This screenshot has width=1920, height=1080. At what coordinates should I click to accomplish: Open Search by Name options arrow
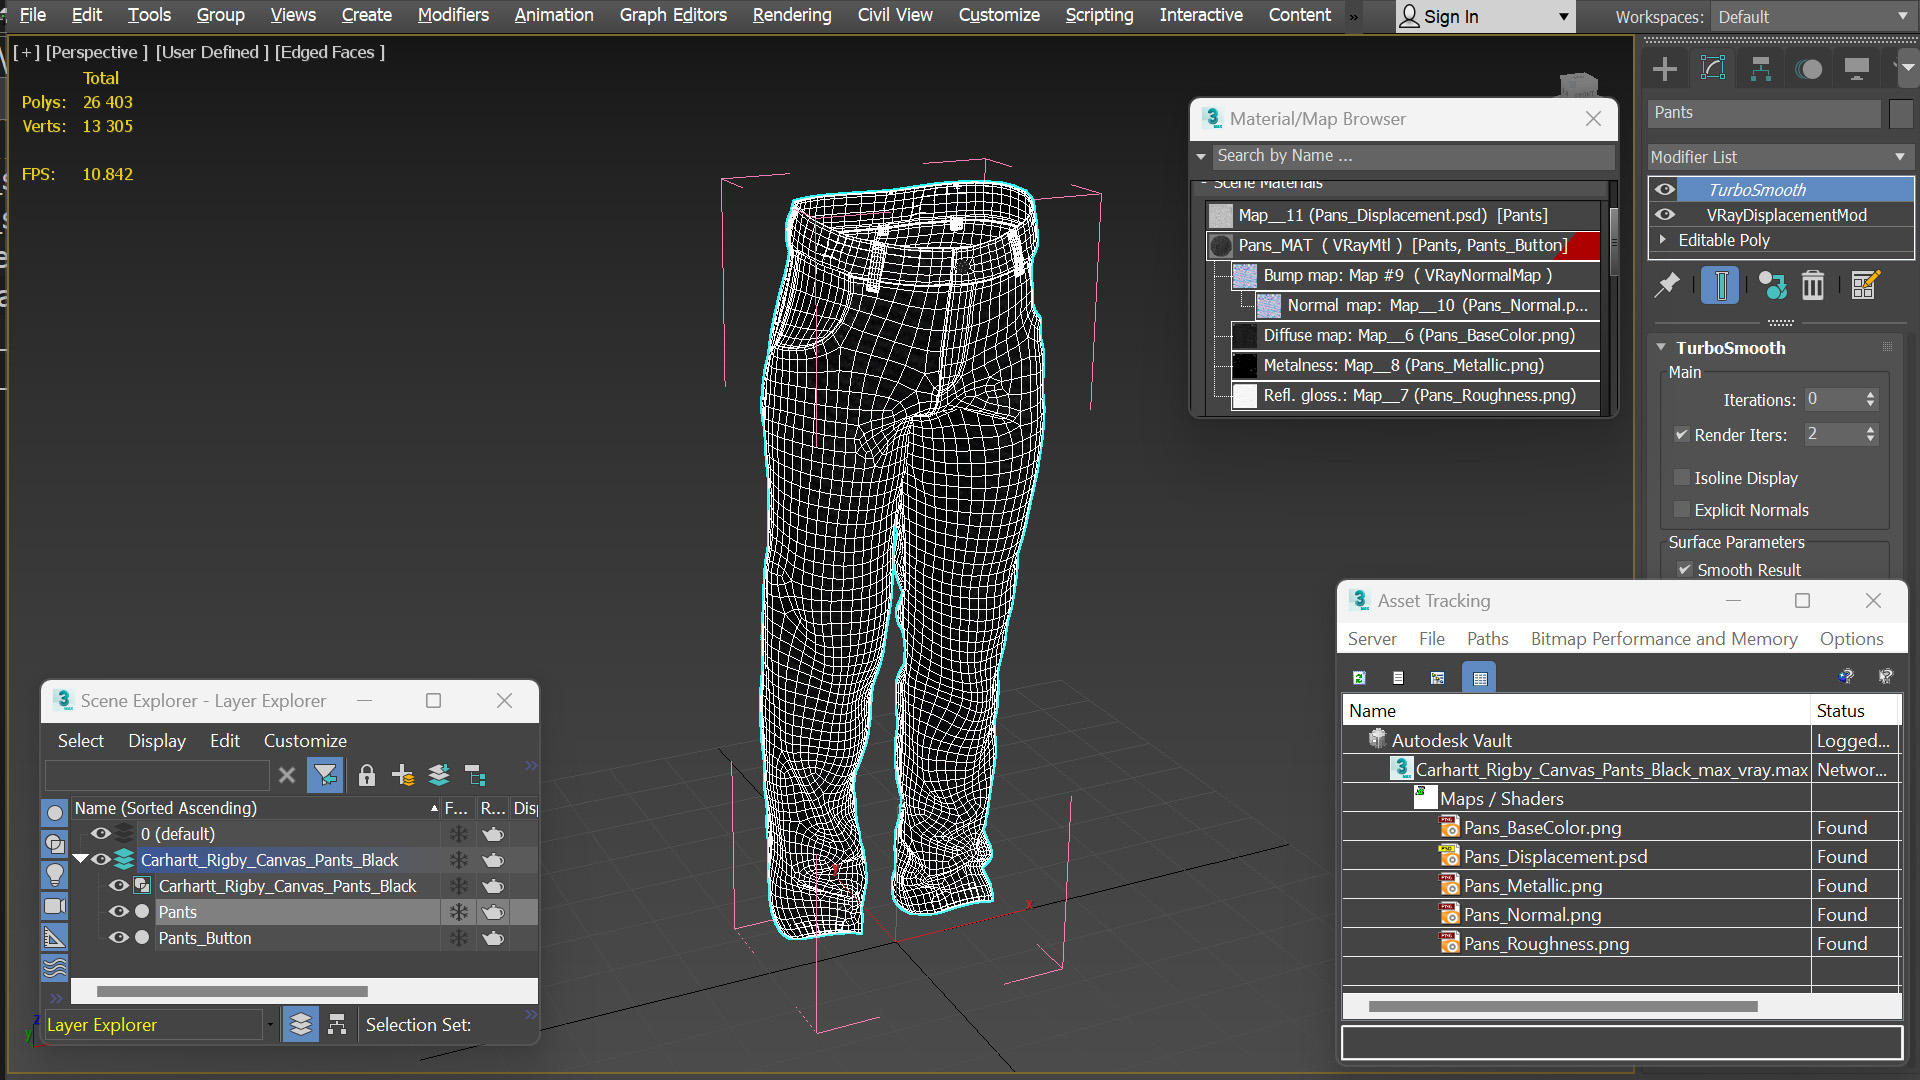coord(1201,156)
